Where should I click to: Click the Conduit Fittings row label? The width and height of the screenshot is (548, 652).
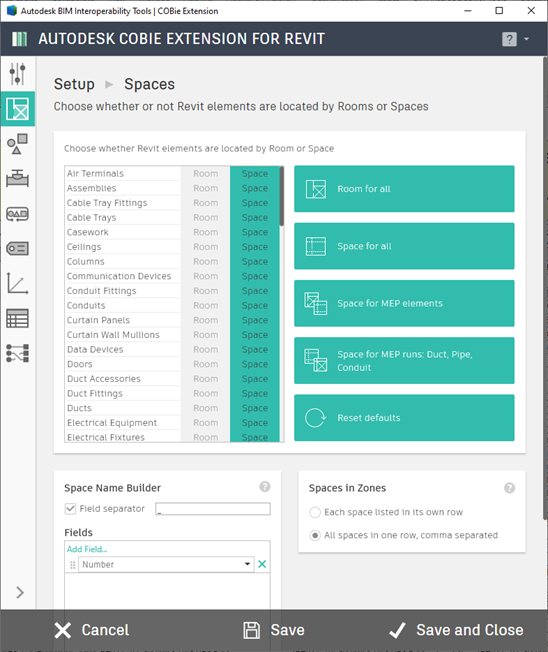coord(101,291)
